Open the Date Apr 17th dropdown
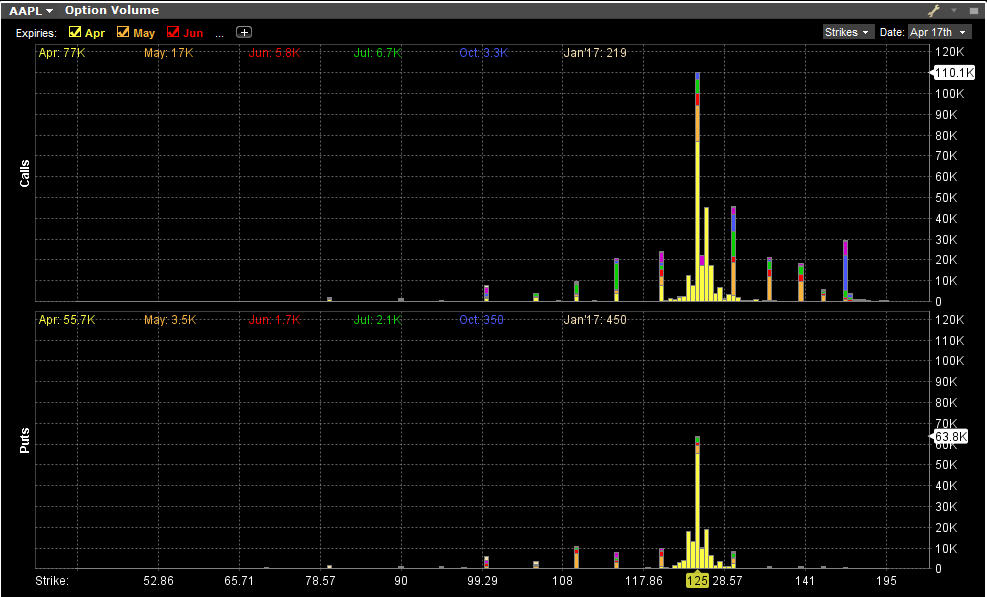 click(939, 32)
